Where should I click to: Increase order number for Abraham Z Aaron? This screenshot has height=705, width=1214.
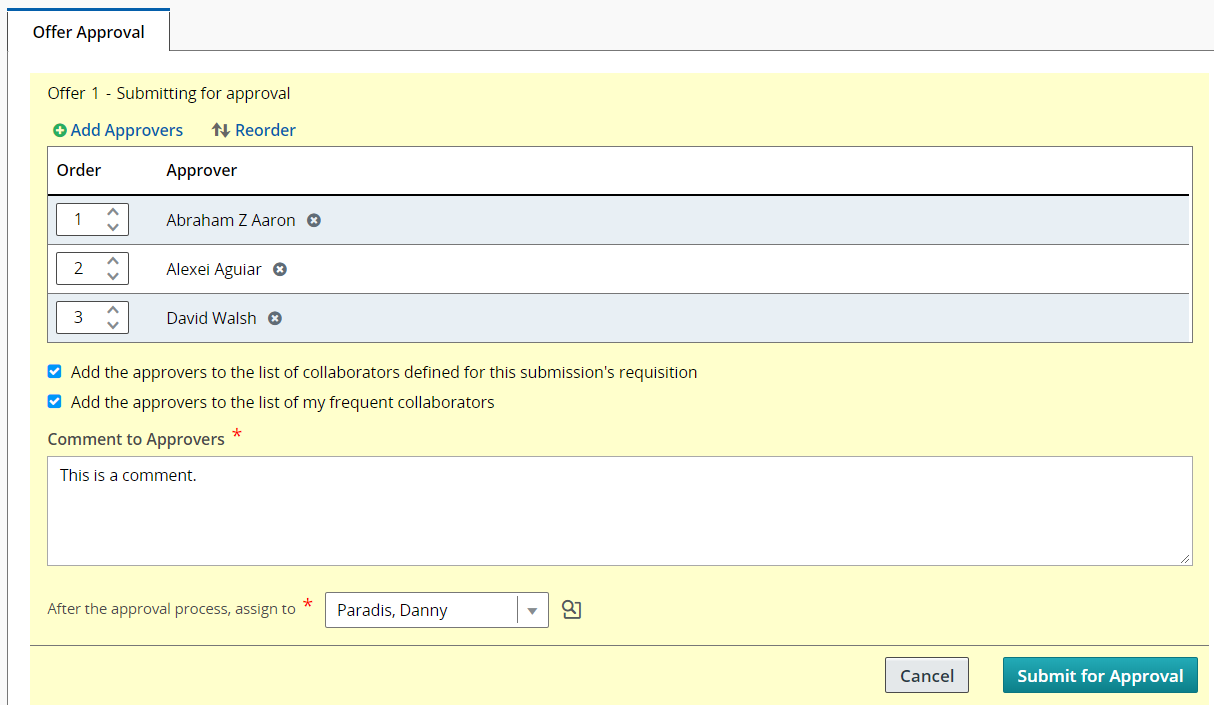tap(113, 212)
